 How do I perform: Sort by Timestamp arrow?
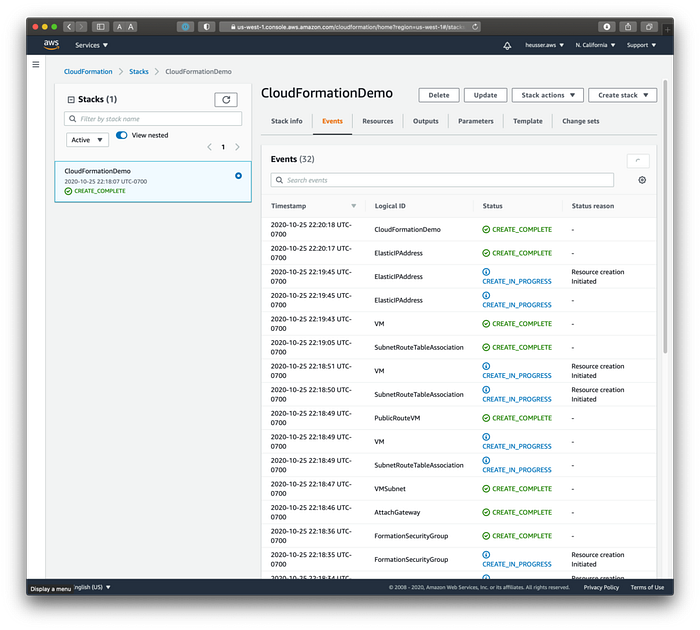[x=354, y=206]
